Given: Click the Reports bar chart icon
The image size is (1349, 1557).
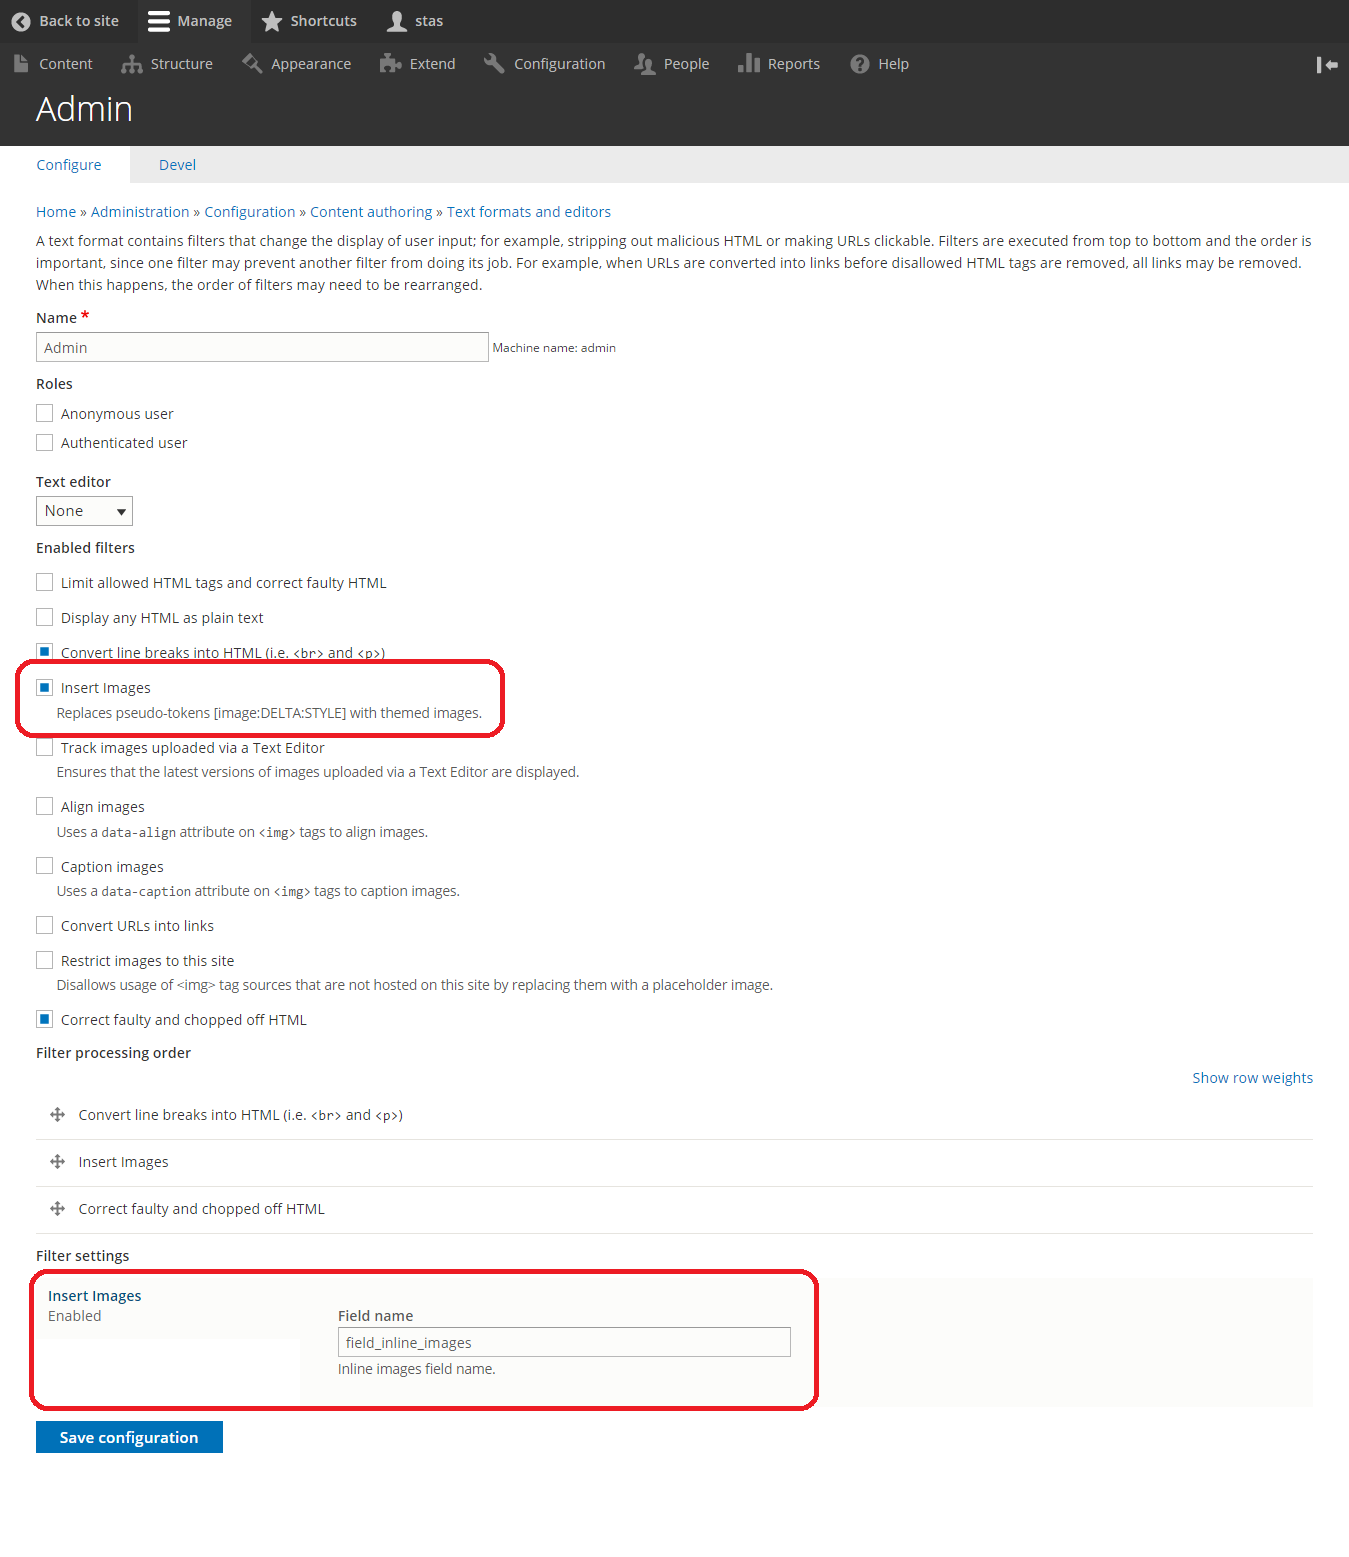Looking at the screenshot, I should click(749, 64).
